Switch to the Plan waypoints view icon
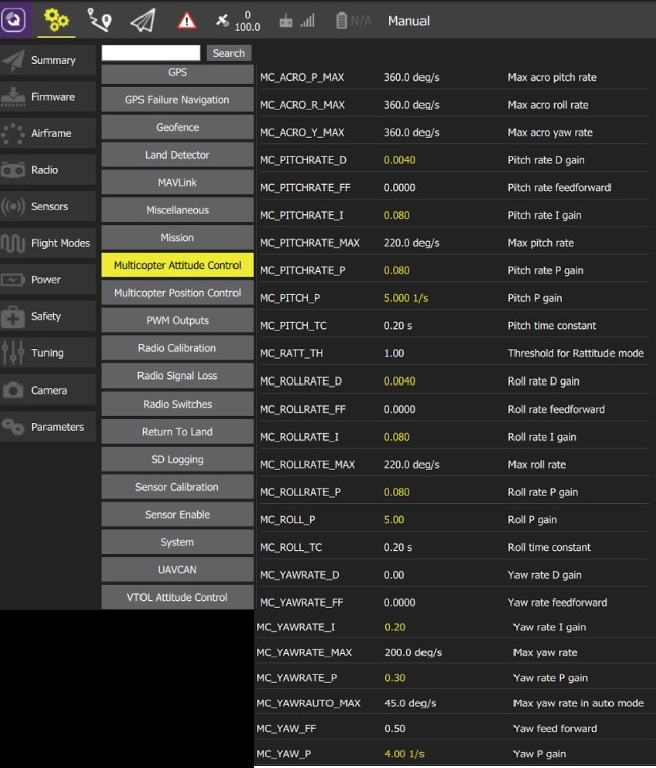This screenshot has height=768, width=656. pyautogui.click(x=100, y=20)
